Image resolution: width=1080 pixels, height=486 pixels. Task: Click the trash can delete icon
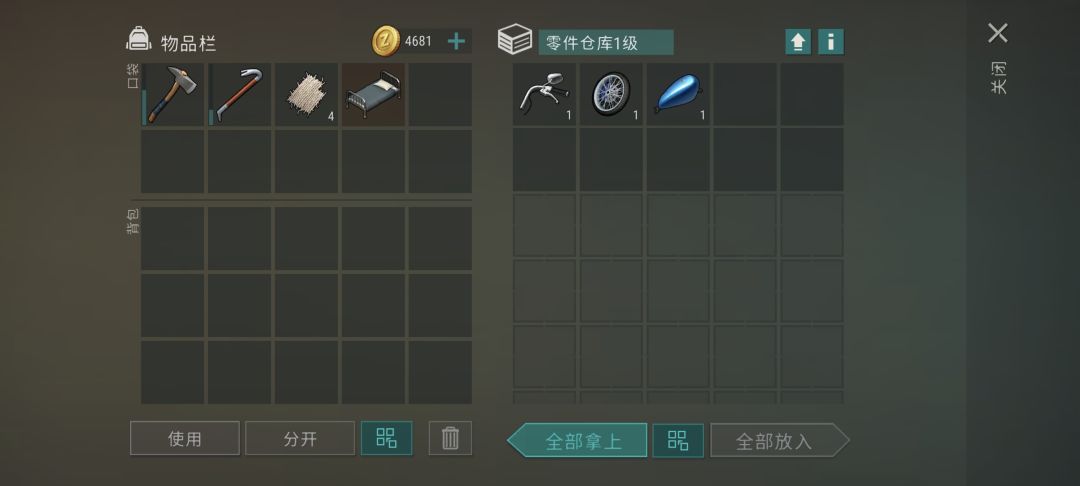click(x=450, y=438)
